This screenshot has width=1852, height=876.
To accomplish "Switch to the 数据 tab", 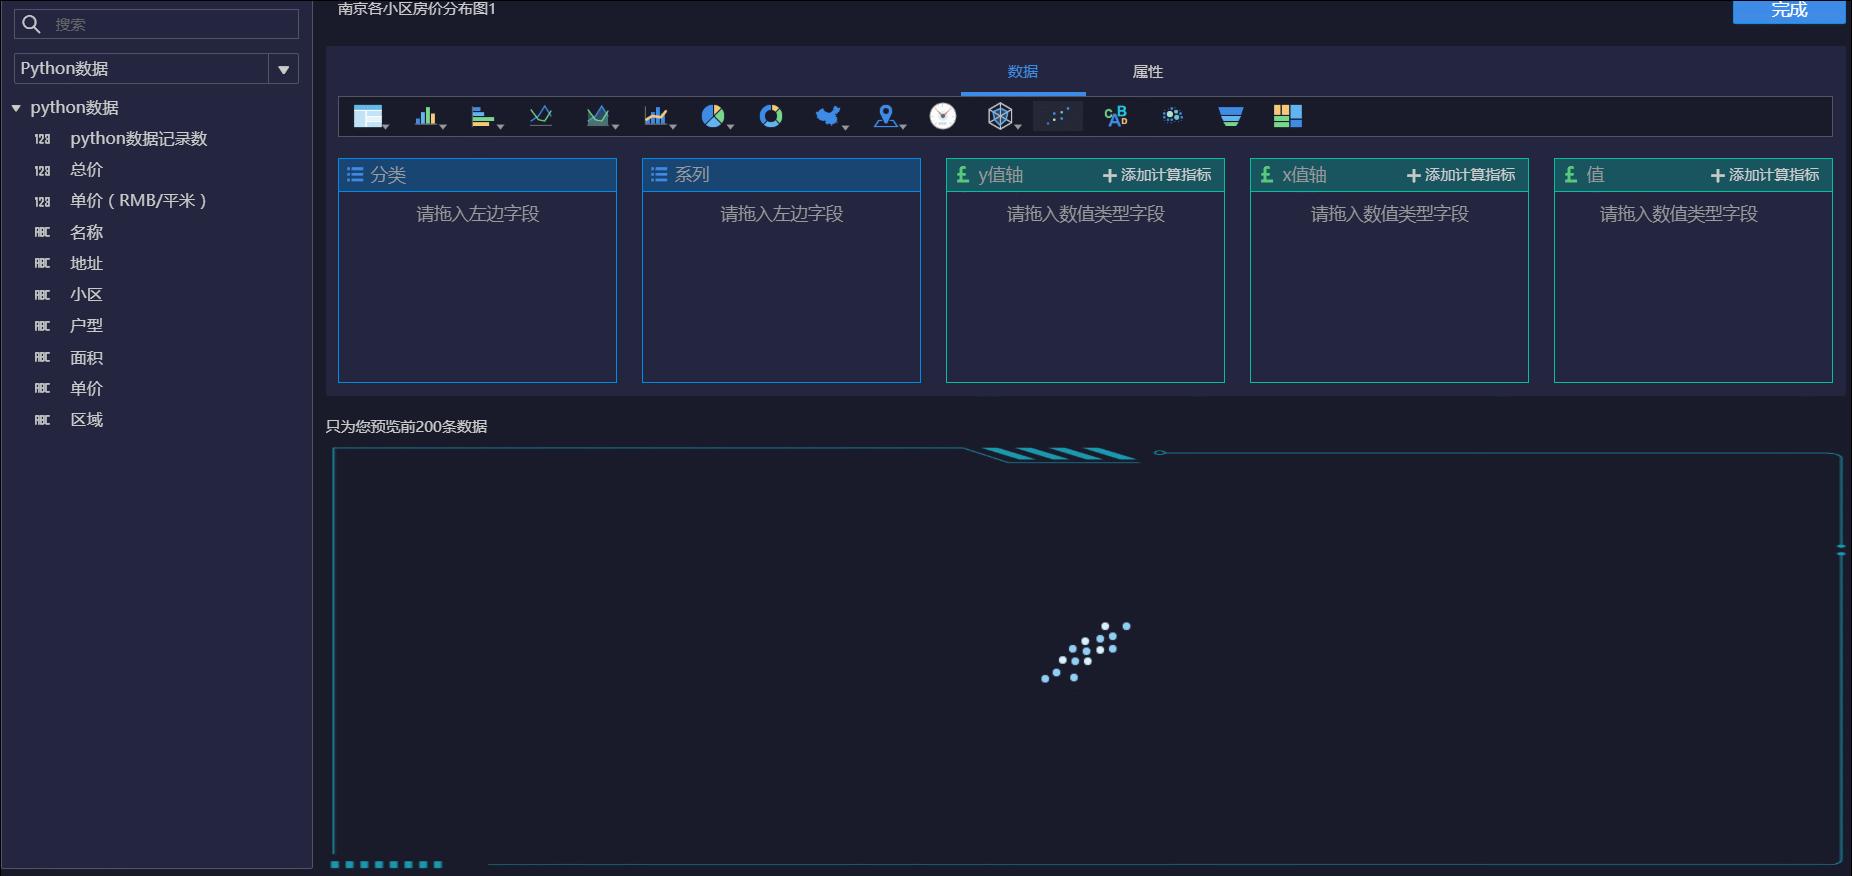I will (x=1023, y=72).
